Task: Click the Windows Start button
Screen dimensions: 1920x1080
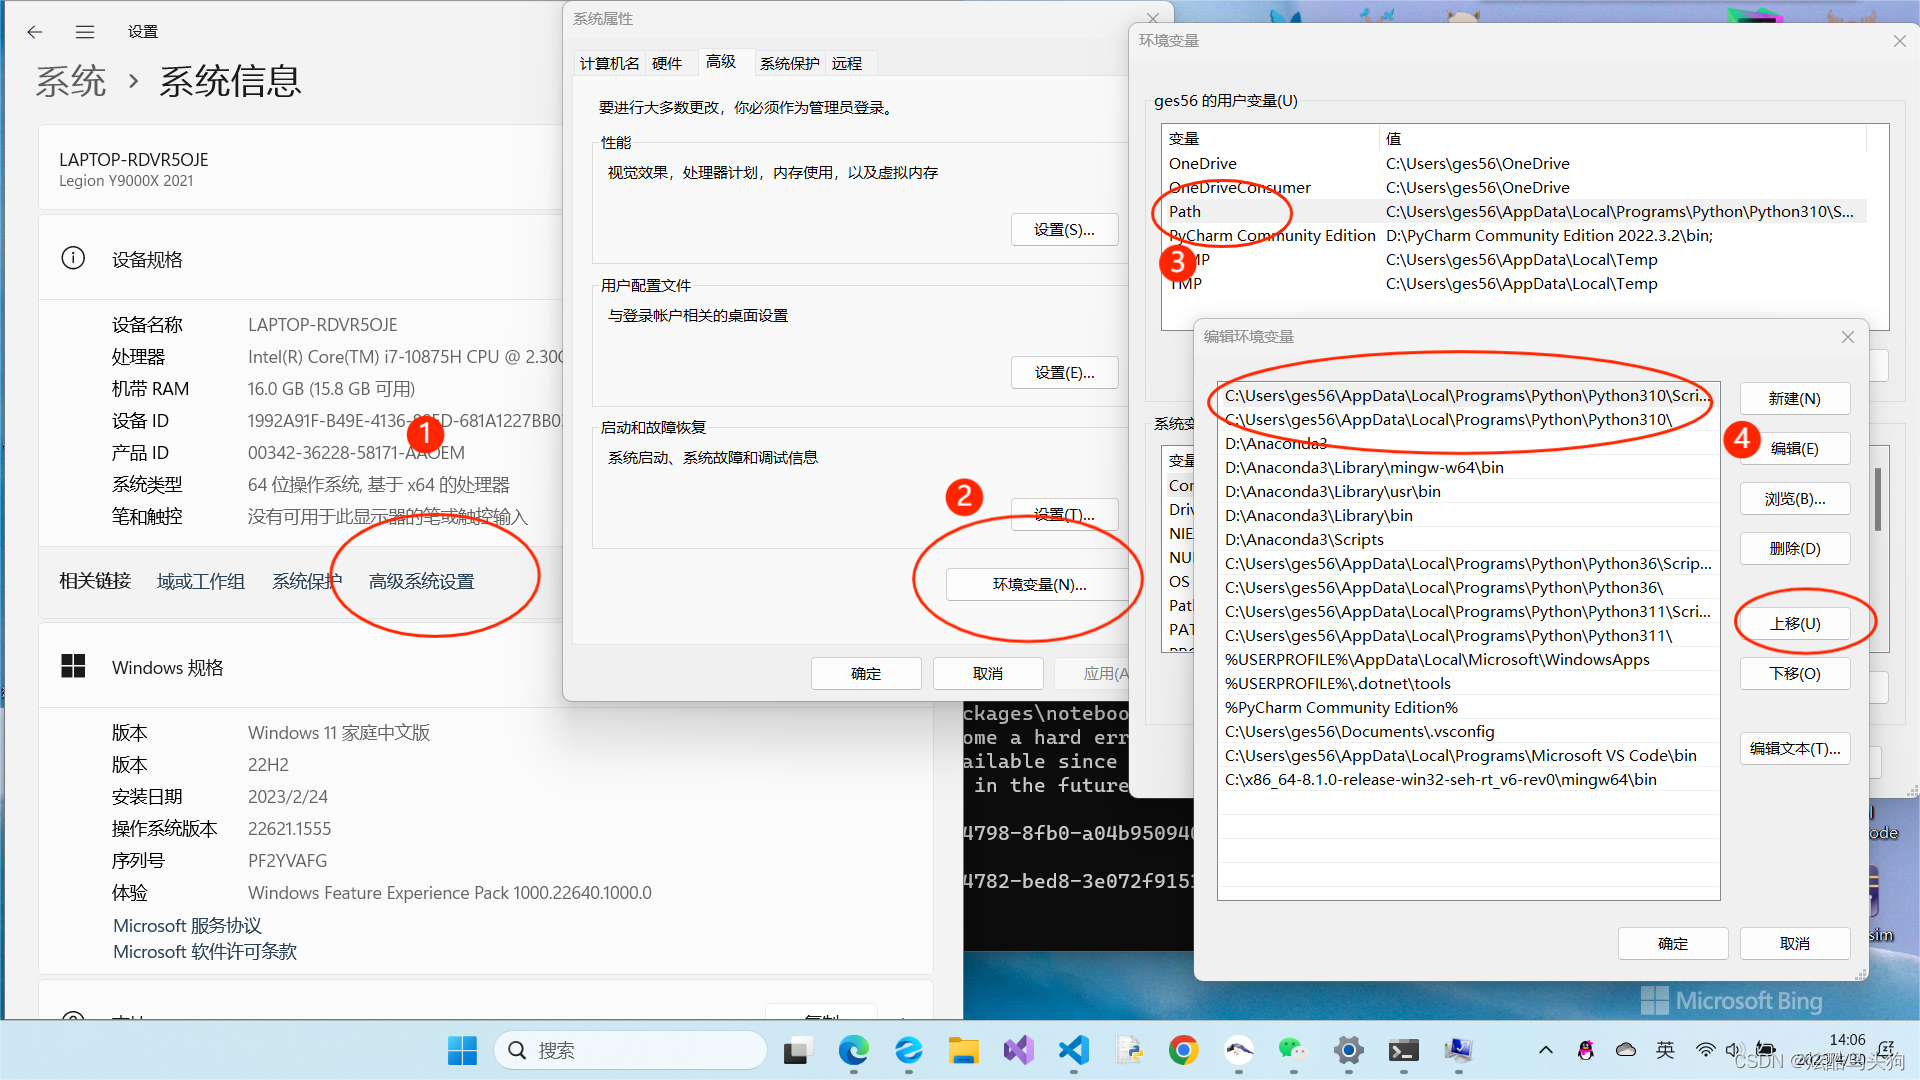Action: pos(462,1050)
